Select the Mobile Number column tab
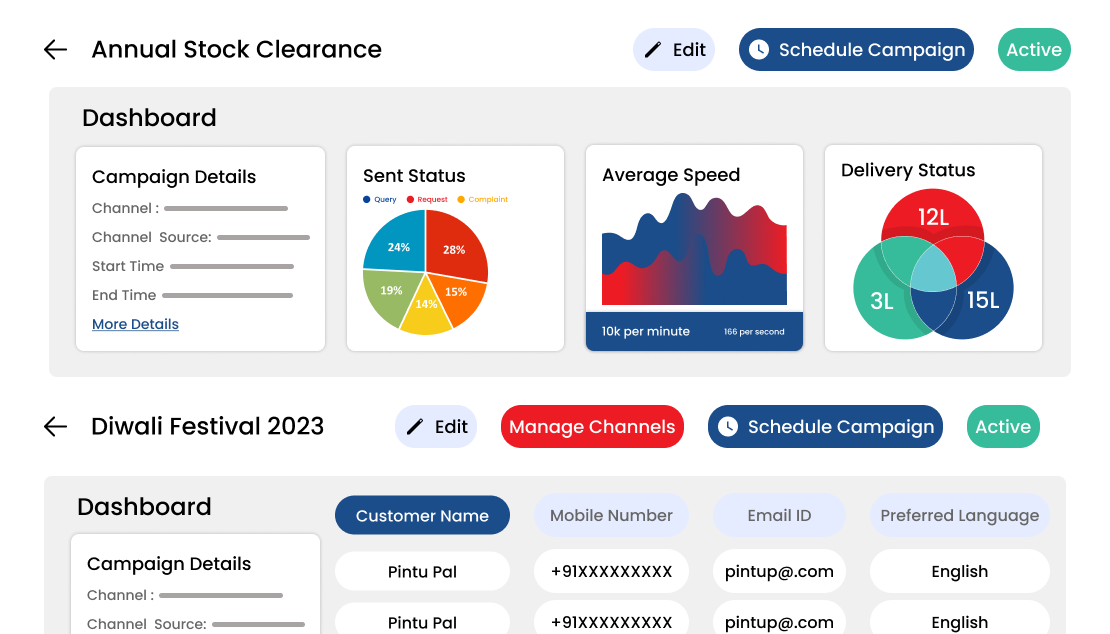The height and width of the screenshot is (634, 1110). click(x=612, y=515)
